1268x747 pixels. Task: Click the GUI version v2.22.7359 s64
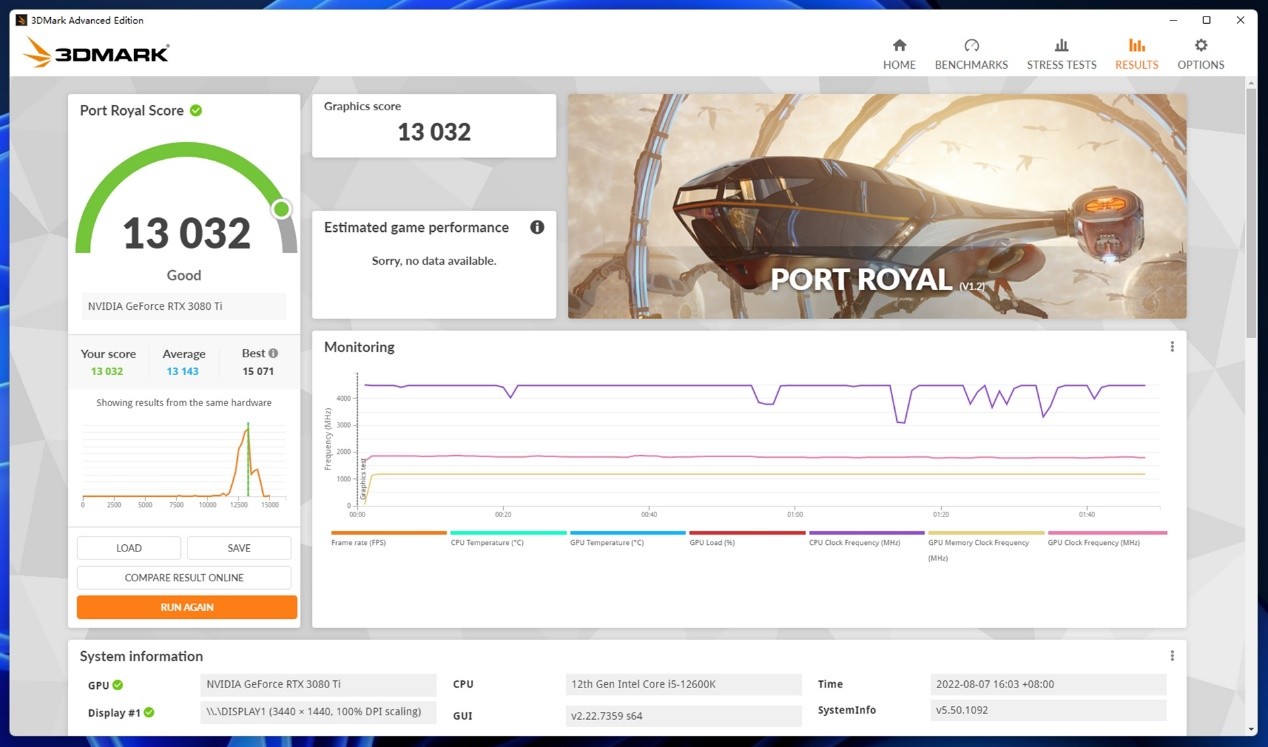click(684, 716)
